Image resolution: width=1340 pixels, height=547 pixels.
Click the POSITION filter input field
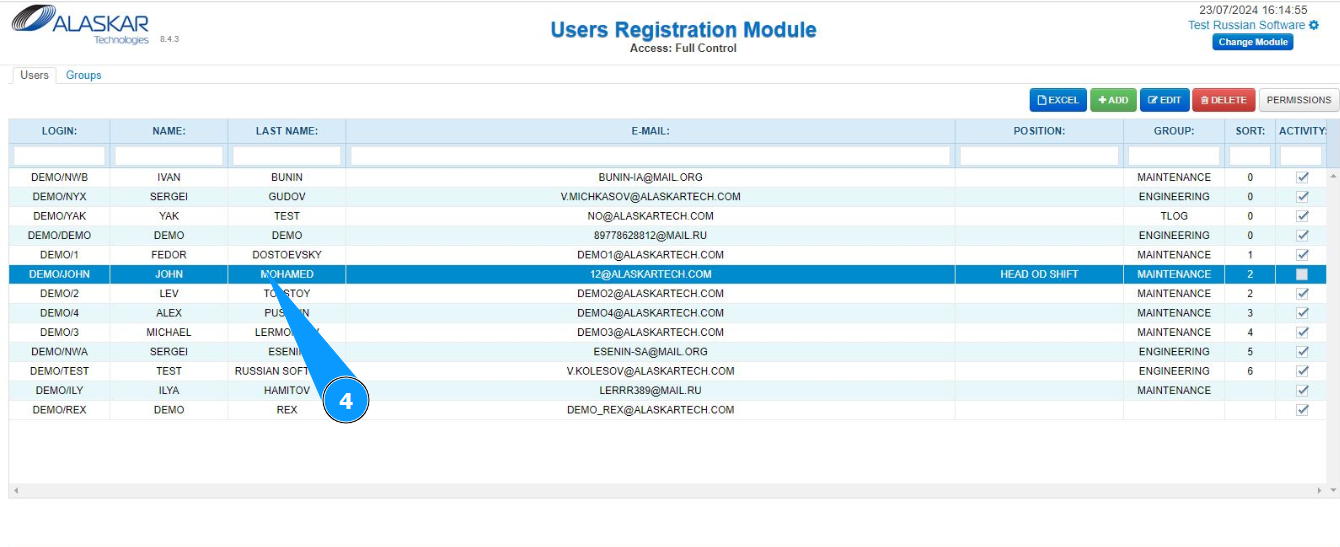click(x=1039, y=156)
